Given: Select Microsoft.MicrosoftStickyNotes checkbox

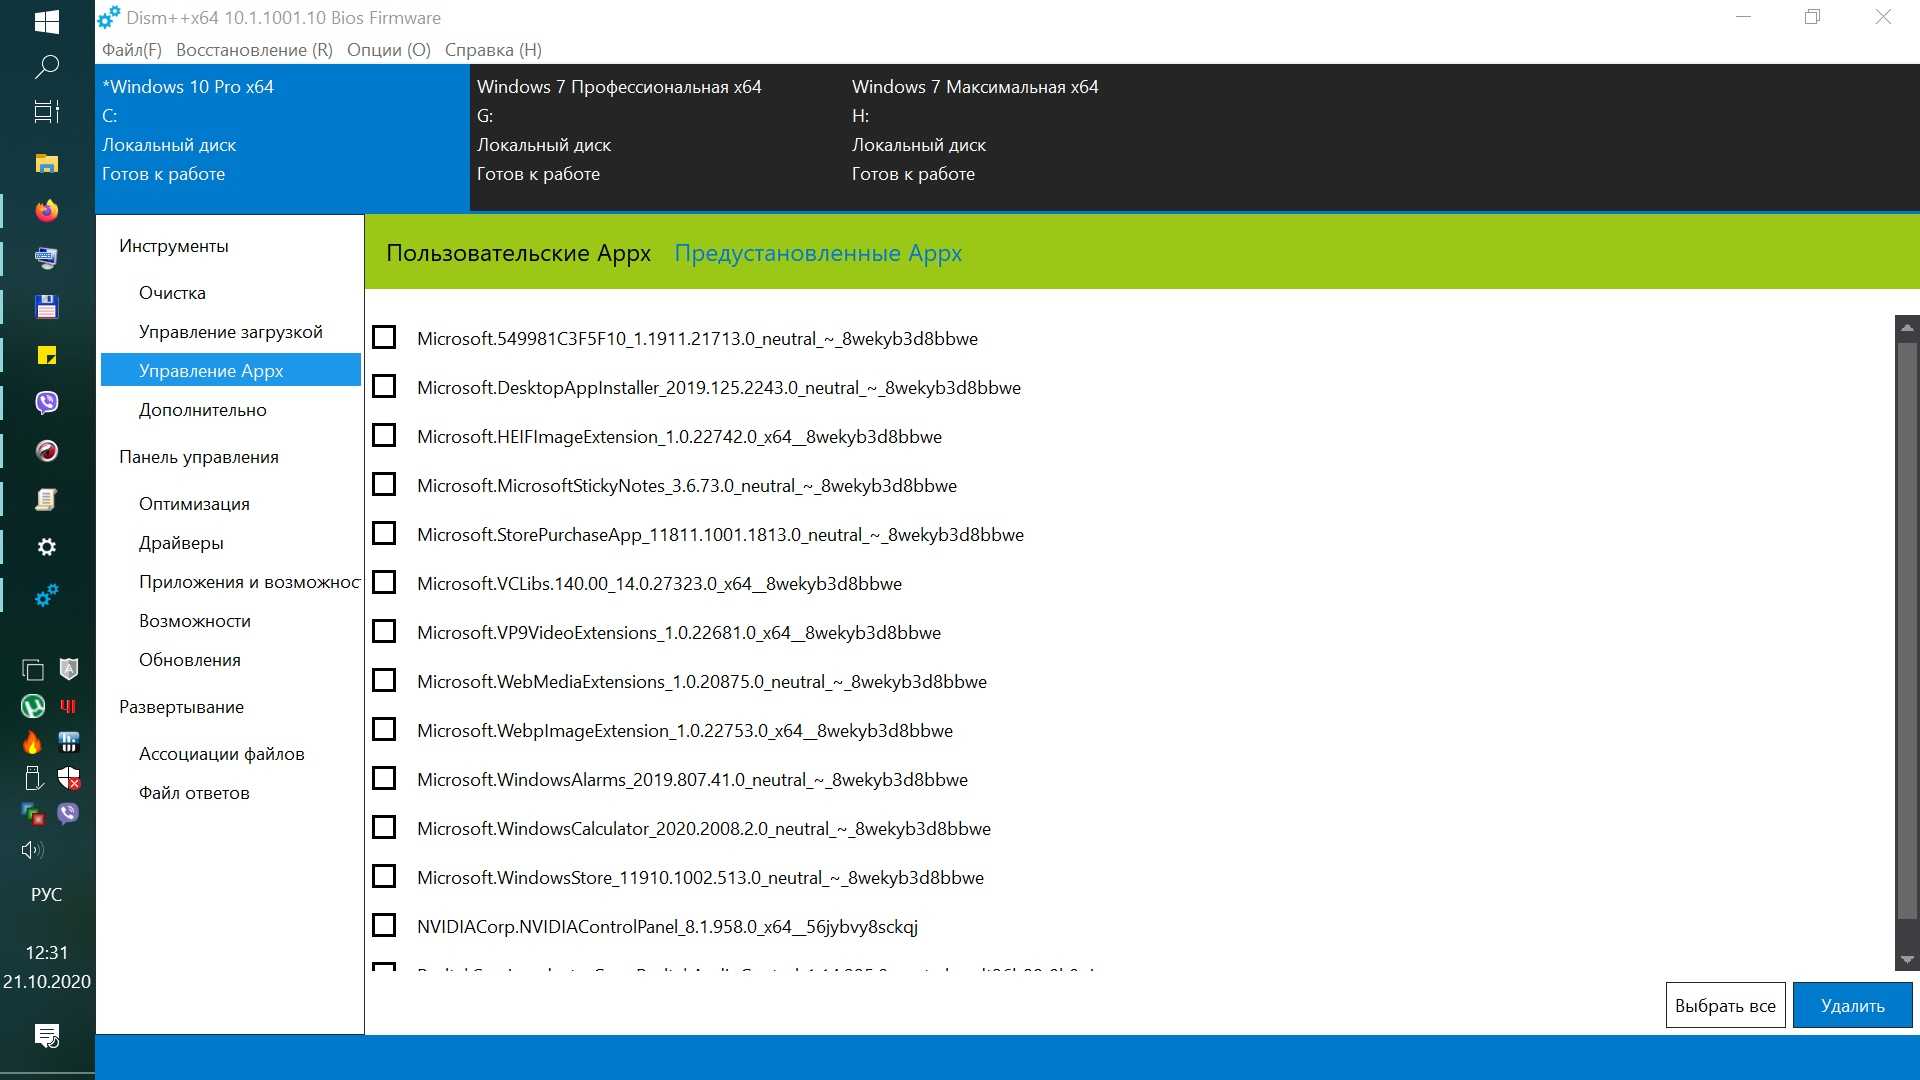Looking at the screenshot, I should [384, 485].
